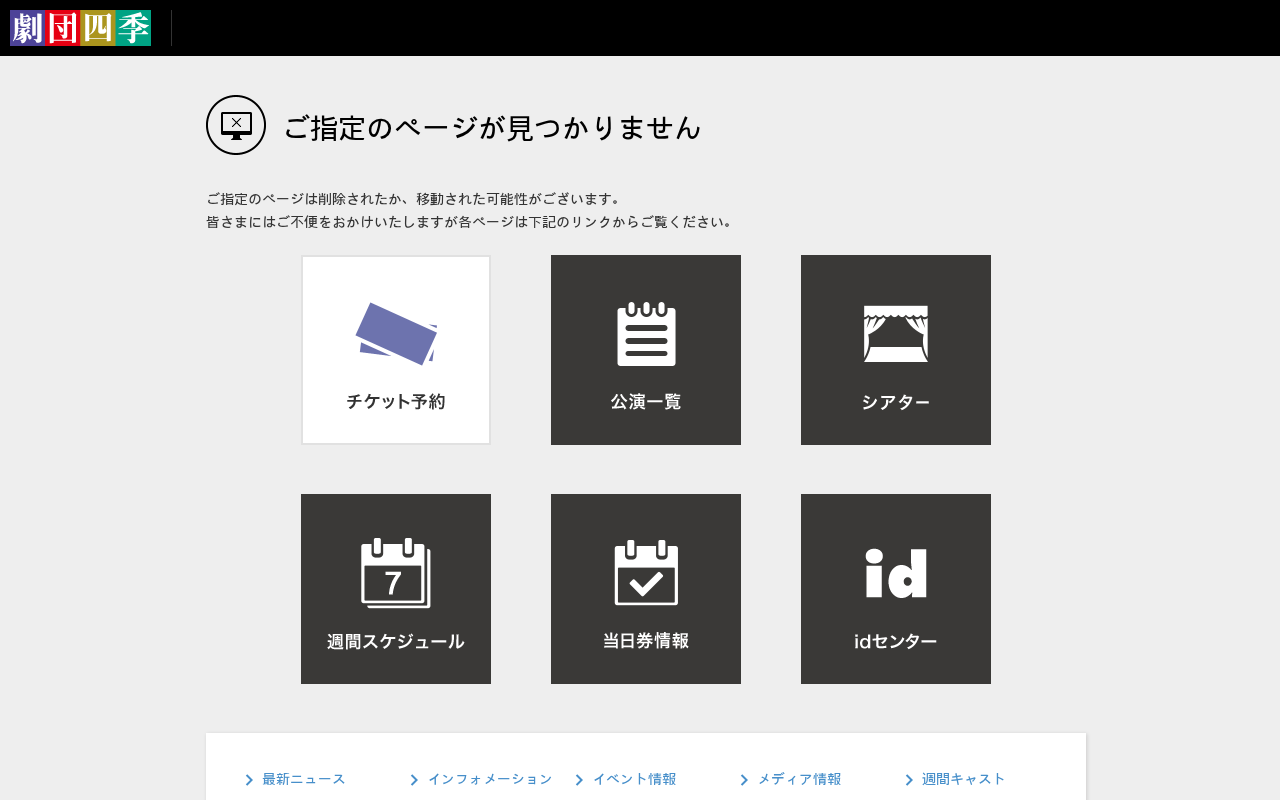Click the 劇団四季 logo in the header

point(80,28)
